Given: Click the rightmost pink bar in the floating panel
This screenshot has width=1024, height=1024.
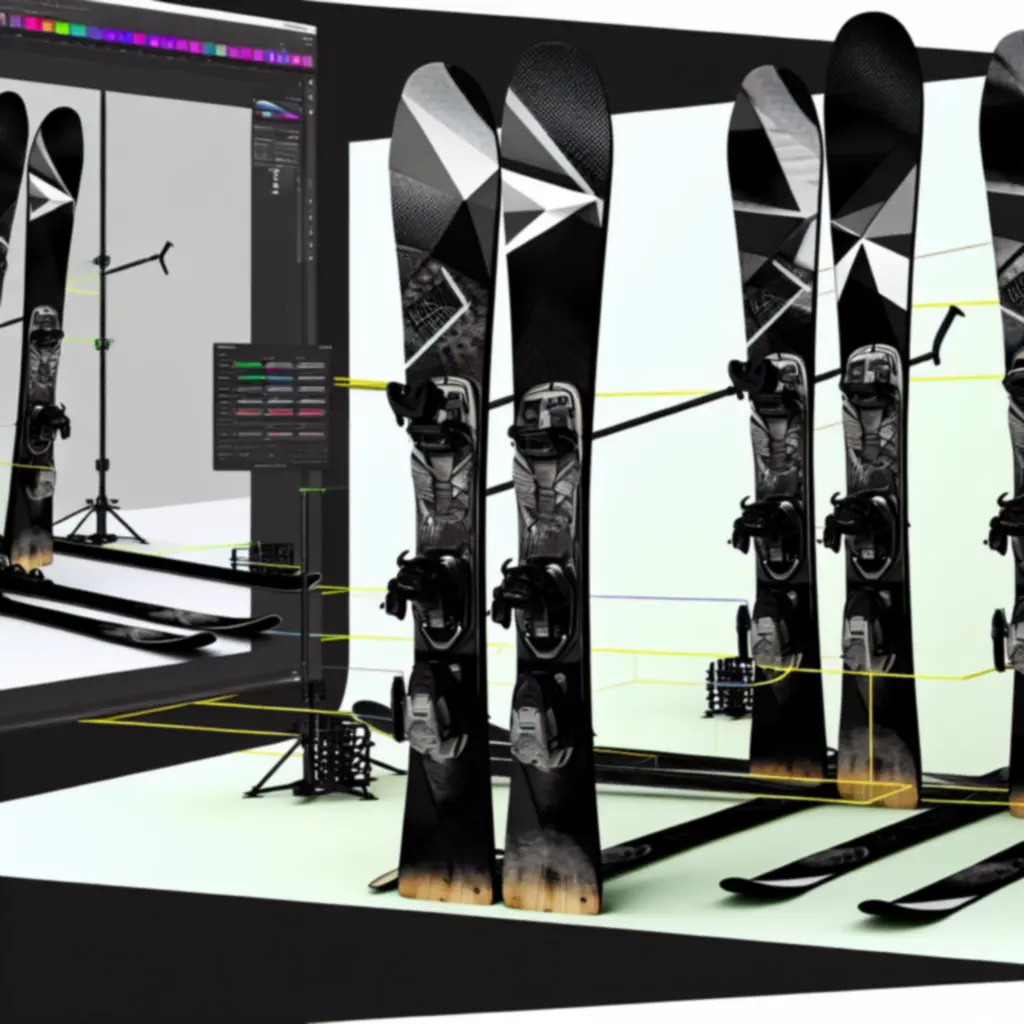Looking at the screenshot, I should (x=312, y=413).
